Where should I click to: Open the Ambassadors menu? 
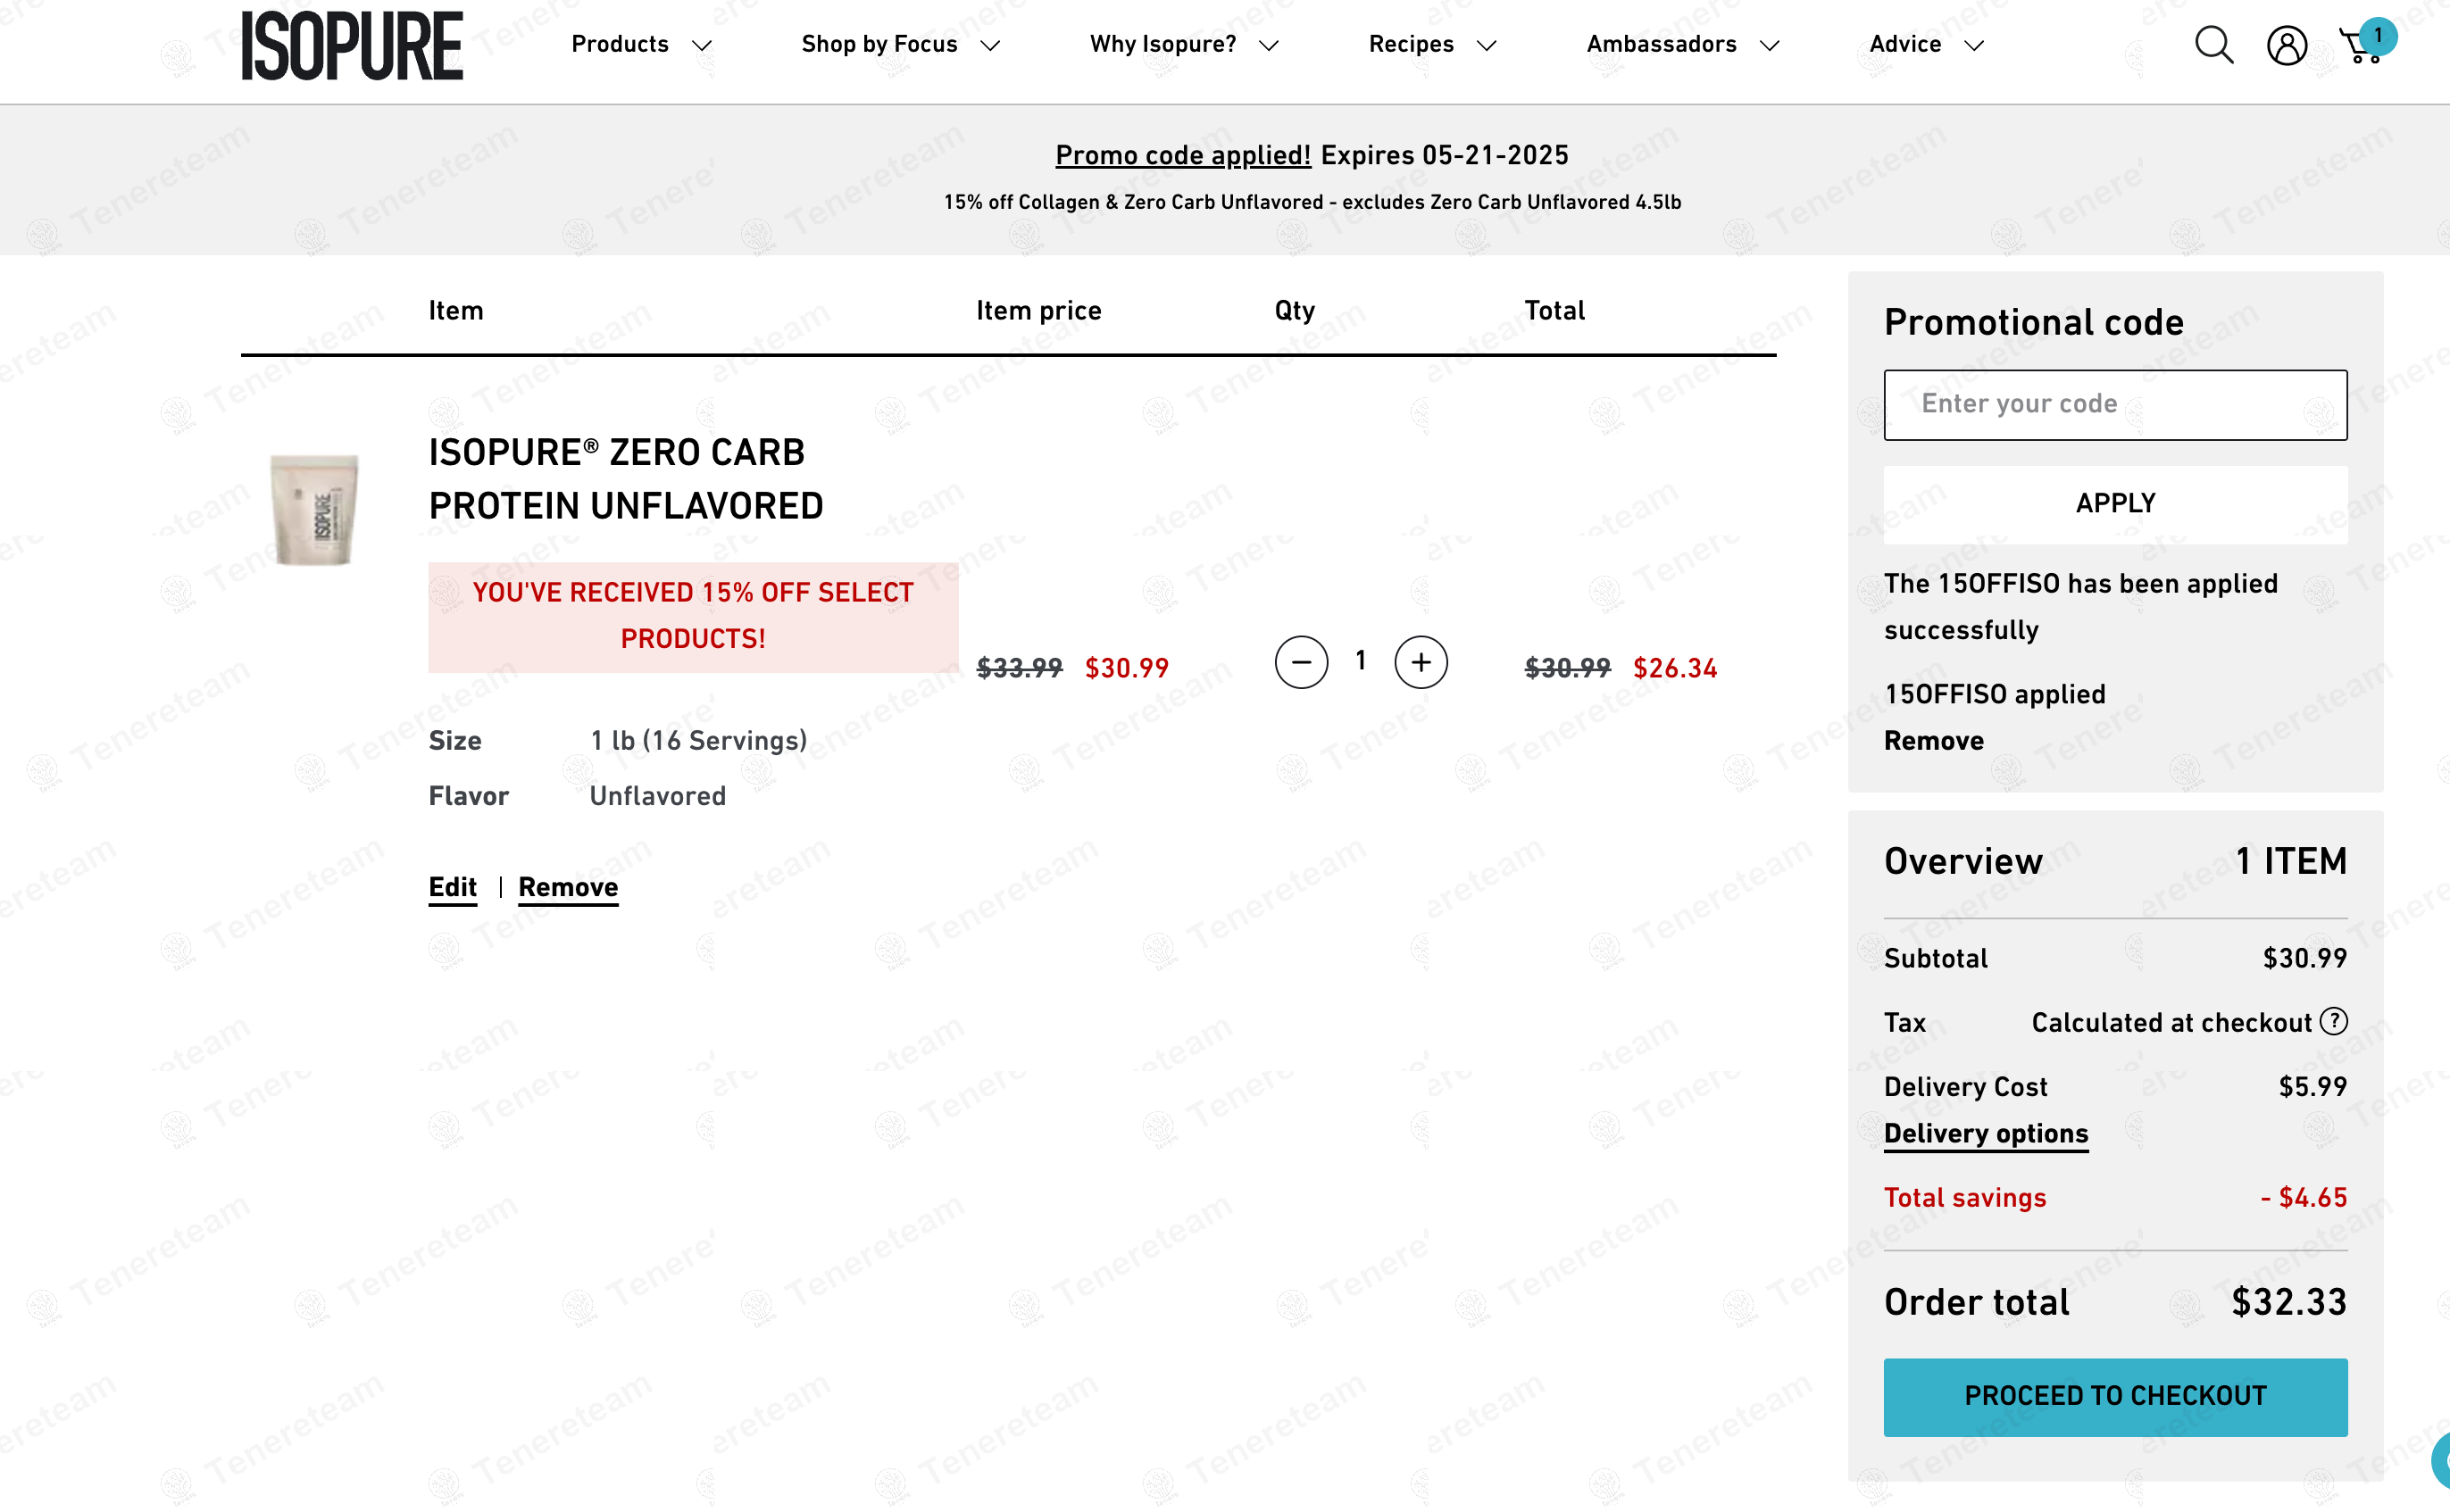(x=1682, y=45)
